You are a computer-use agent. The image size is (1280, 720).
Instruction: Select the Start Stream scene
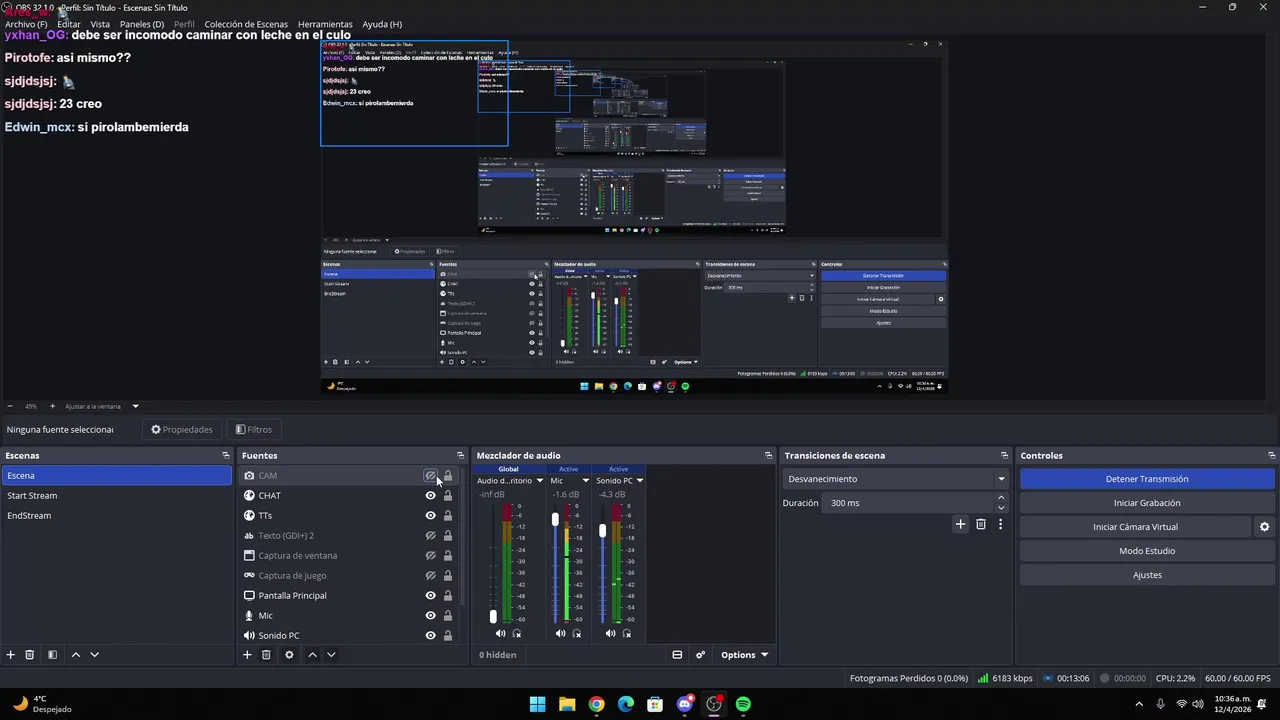(117, 496)
